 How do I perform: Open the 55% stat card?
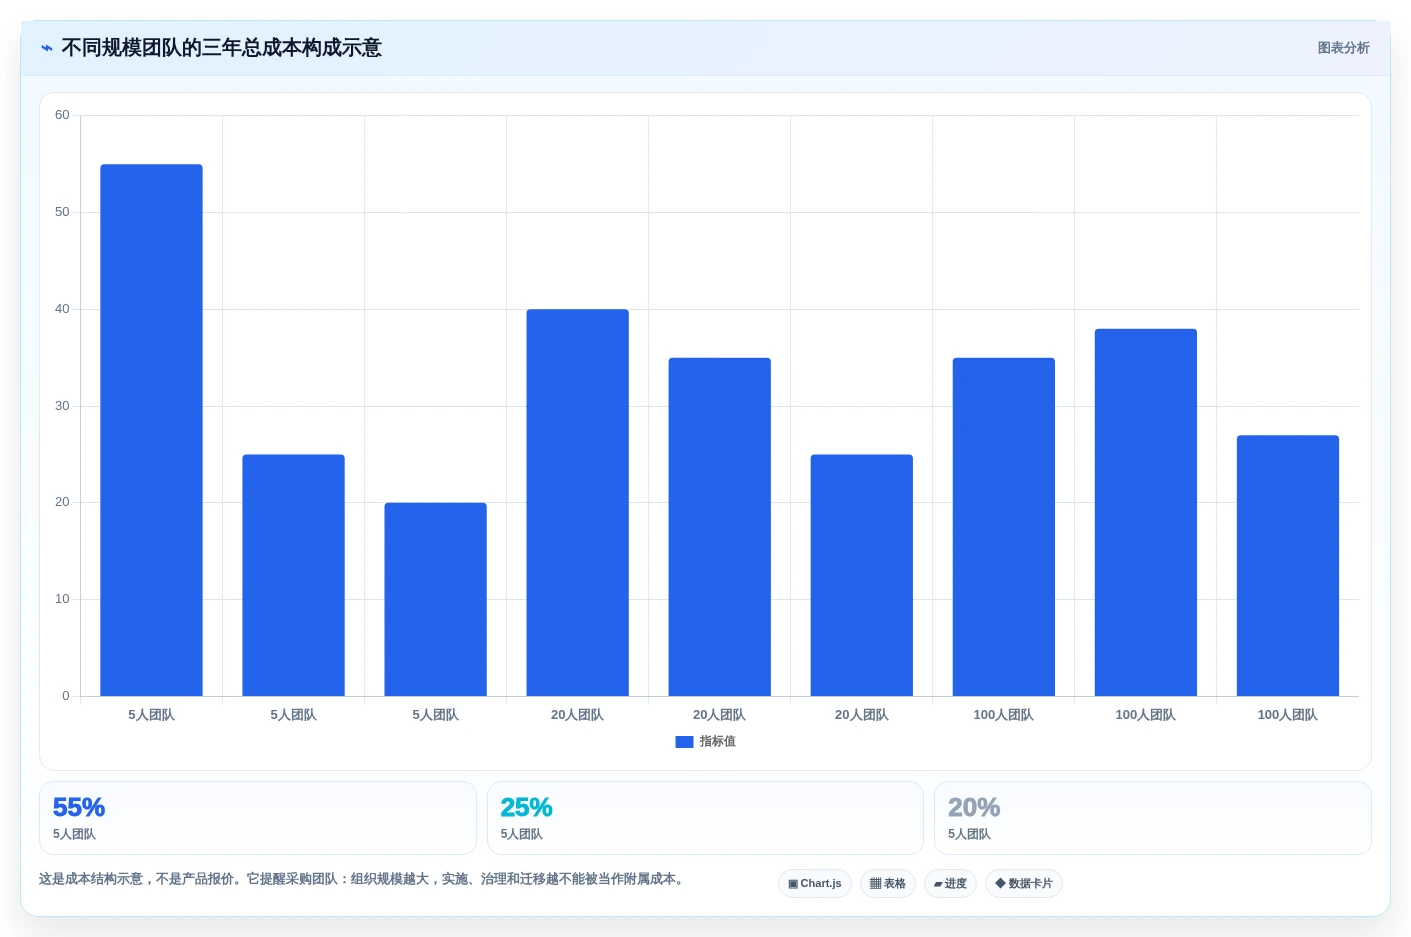click(258, 818)
